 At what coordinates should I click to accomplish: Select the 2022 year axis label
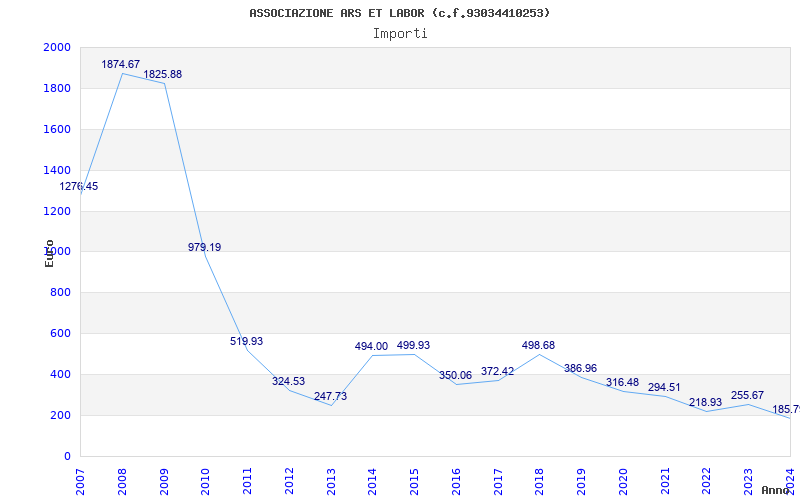point(707,482)
